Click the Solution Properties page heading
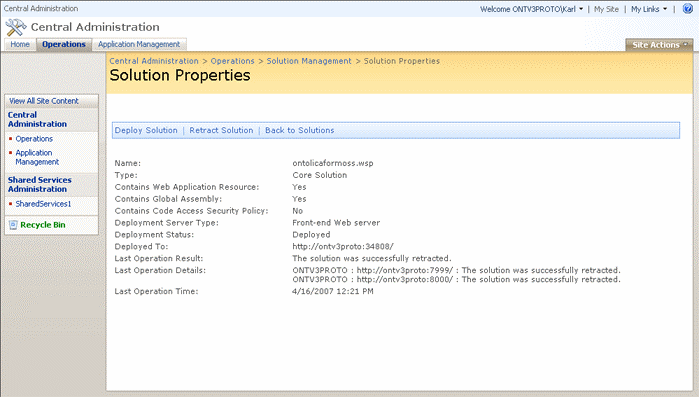This screenshot has height=397, width=699. point(180,75)
